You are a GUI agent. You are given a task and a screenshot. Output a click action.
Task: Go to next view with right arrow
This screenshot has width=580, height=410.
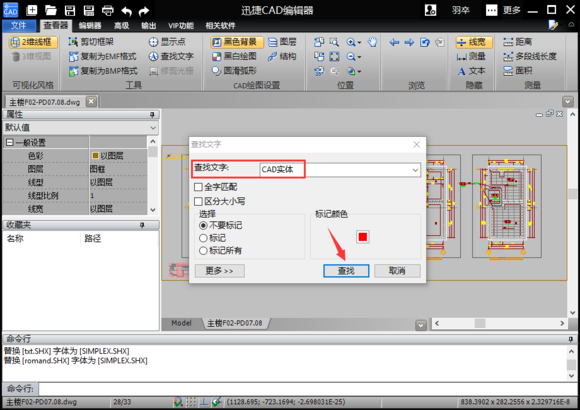409,42
